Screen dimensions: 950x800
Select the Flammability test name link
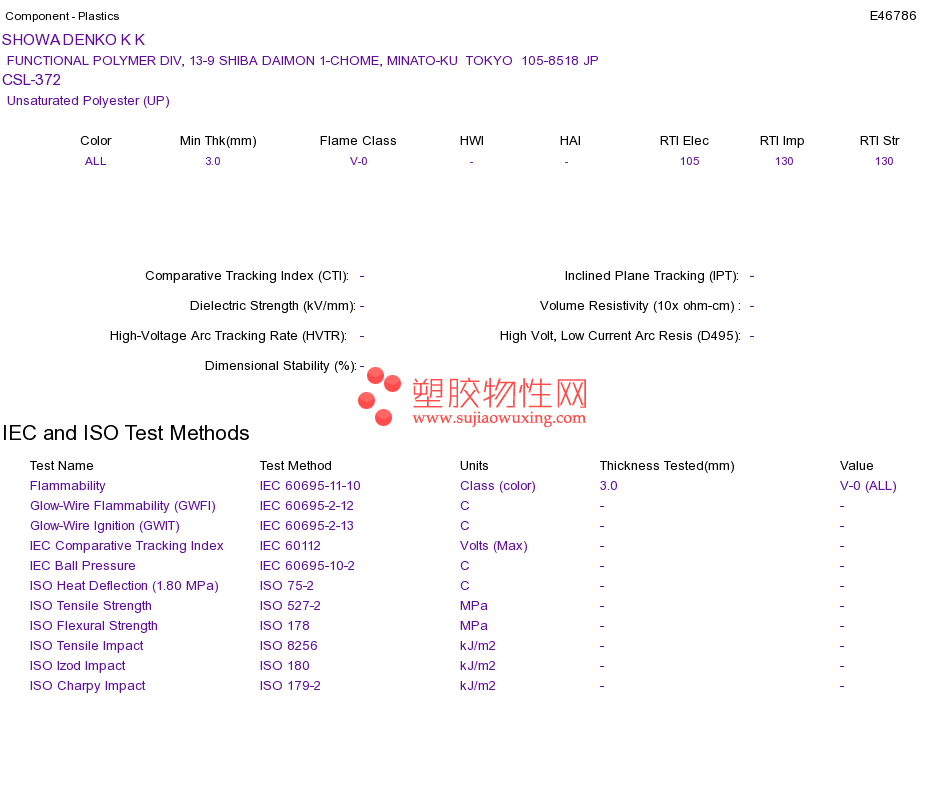(67, 486)
